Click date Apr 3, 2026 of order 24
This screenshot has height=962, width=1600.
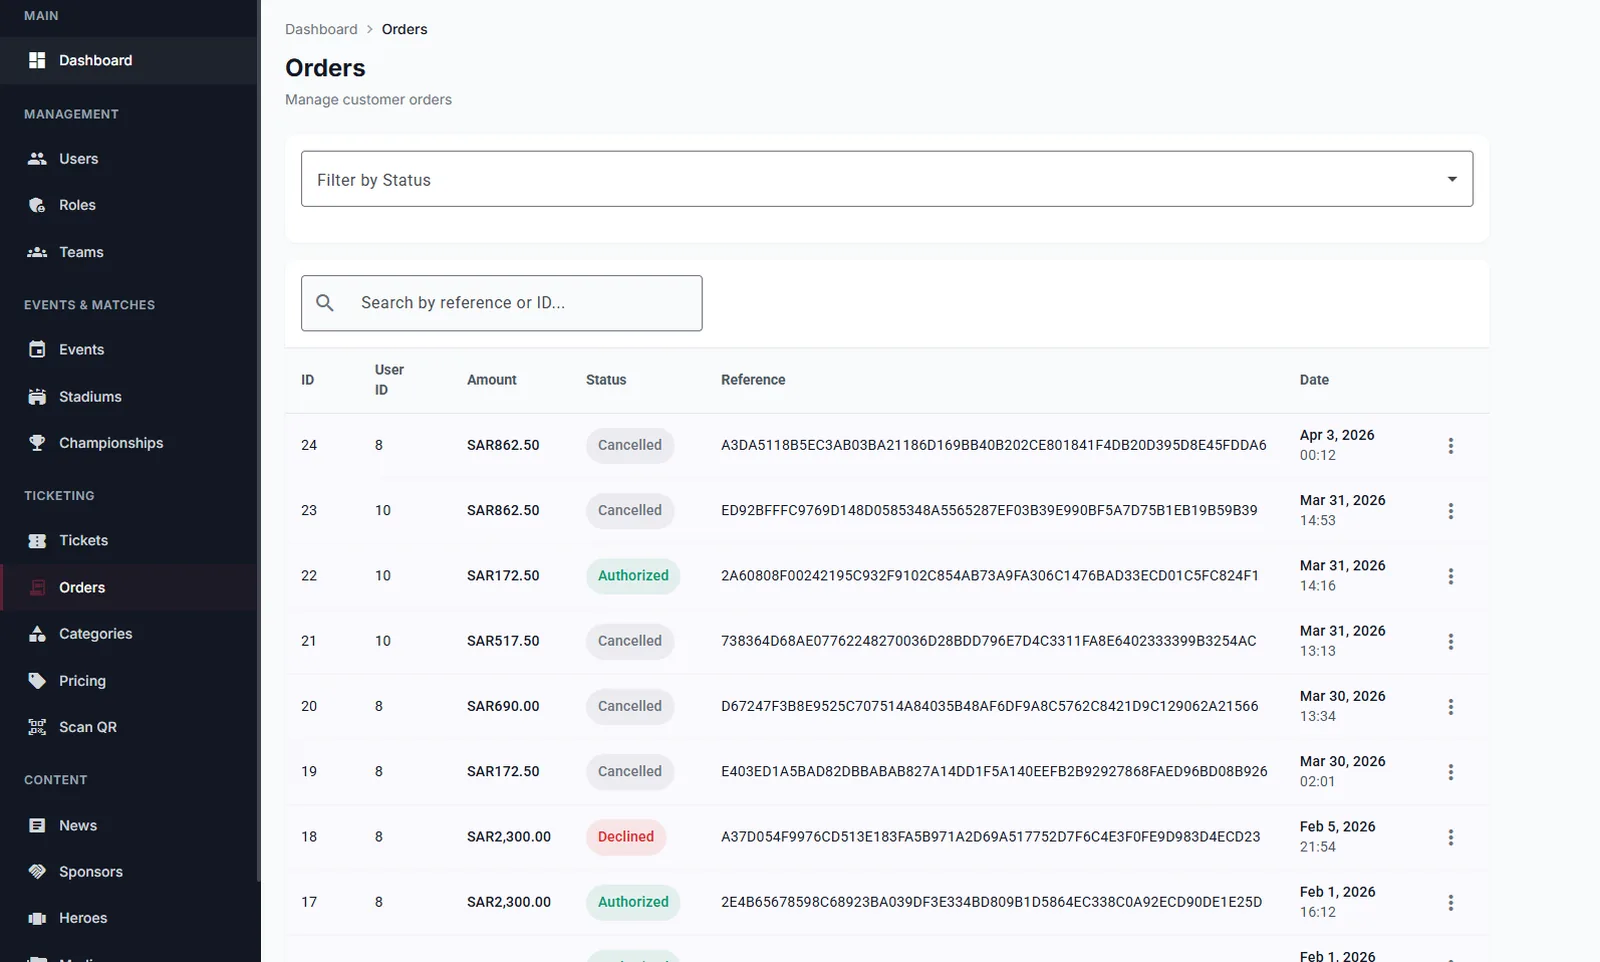coord(1337,435)
